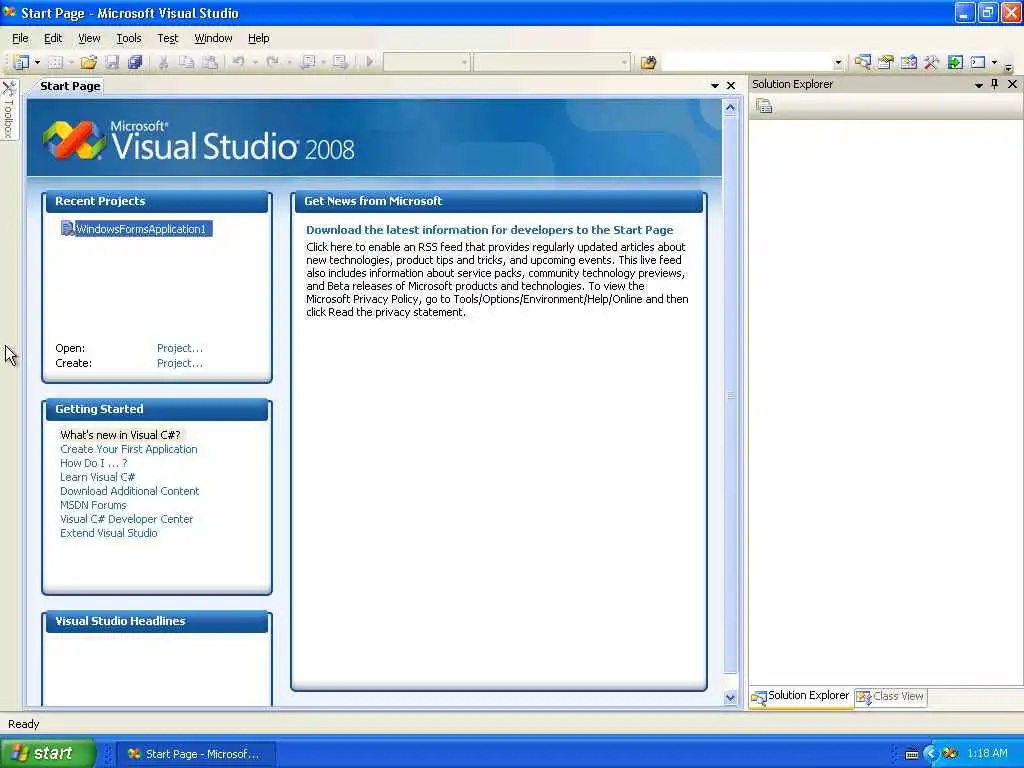Open the Solution Explorer Window Position dropdown
Viewport: 1024px width, 768px height.
978,85
